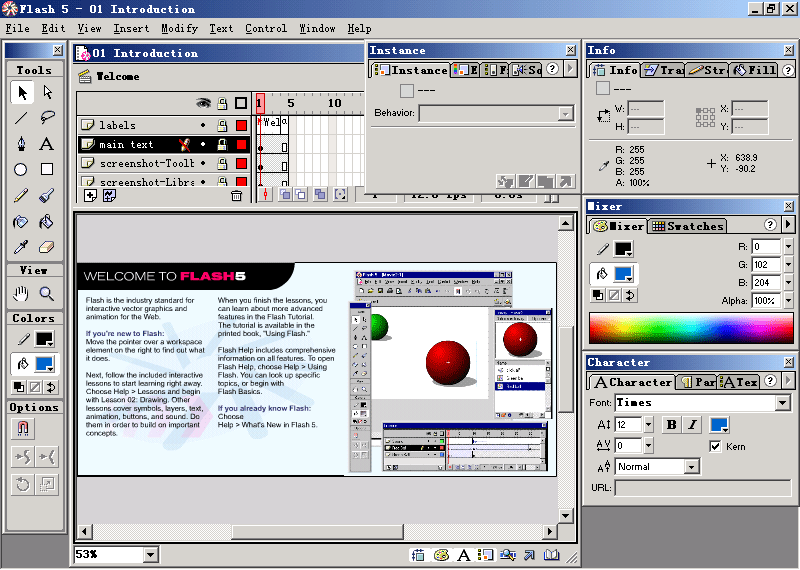Open the Normal position dropdown
The height and width of the screenshot is (570, 800).
click(x=691, y=467)
